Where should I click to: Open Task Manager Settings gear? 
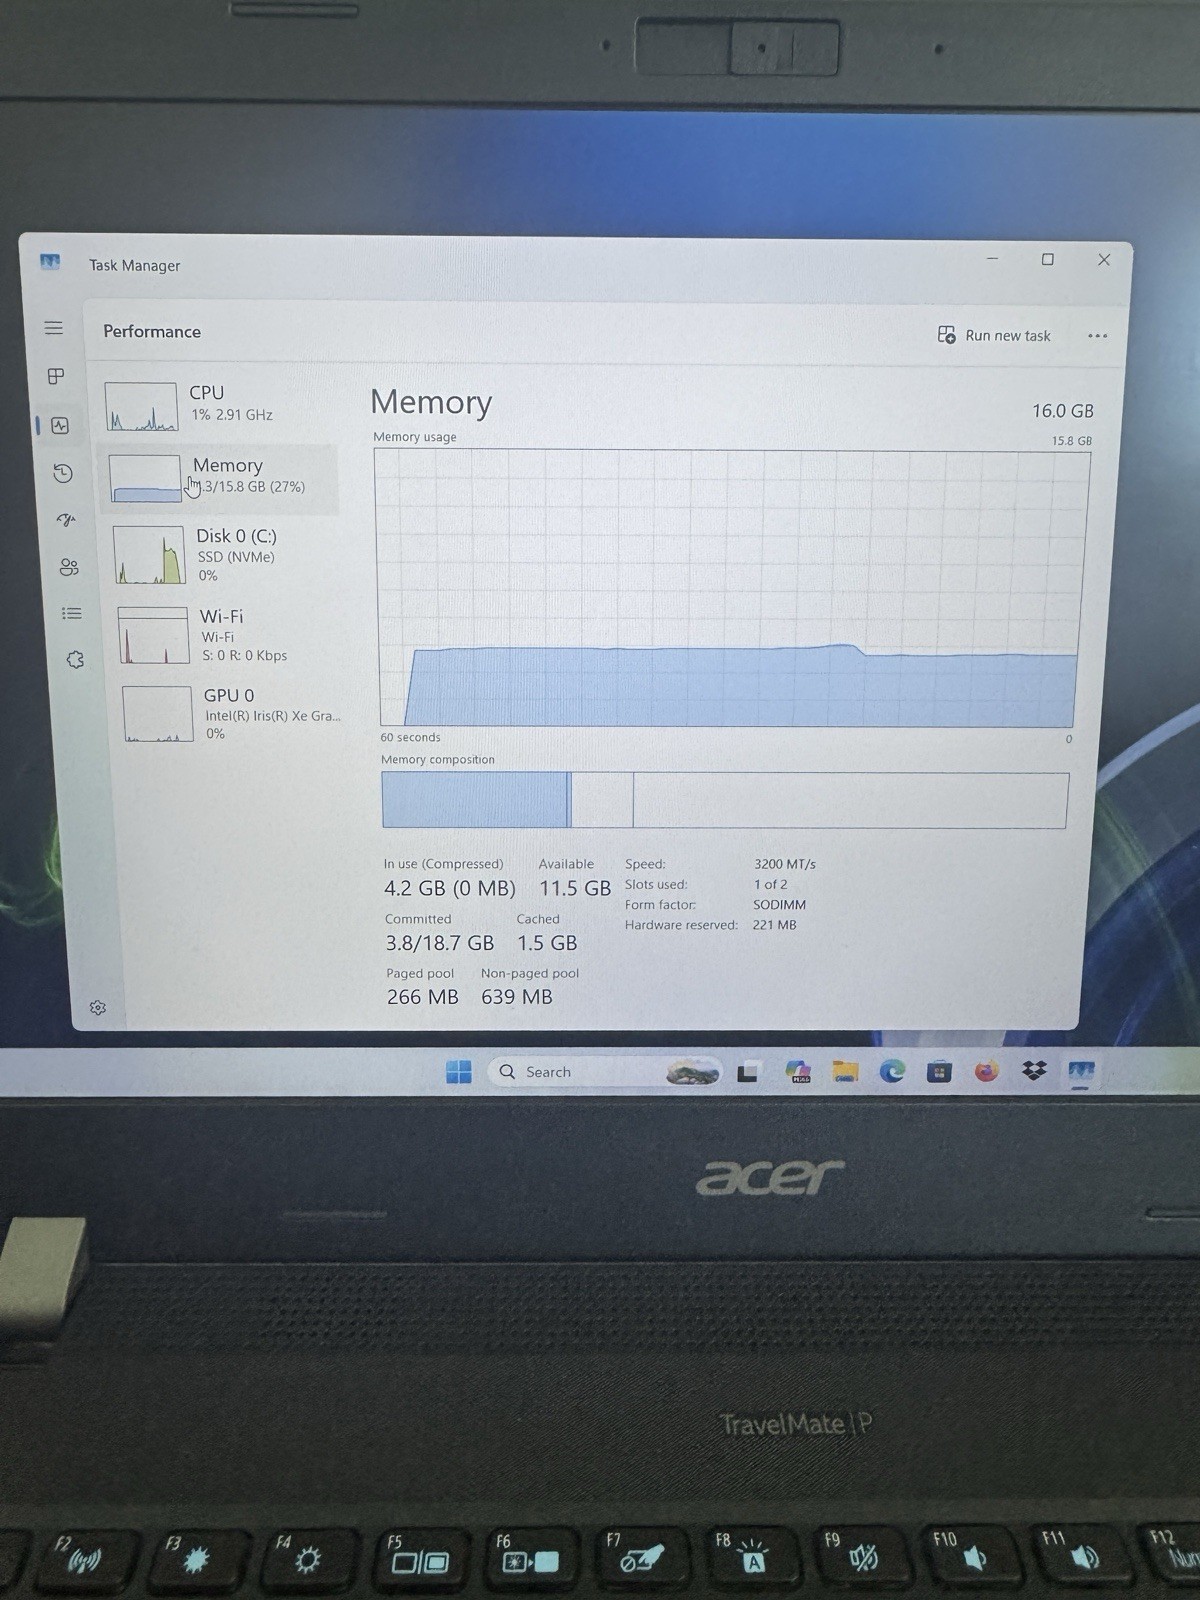pos(98,1007)
